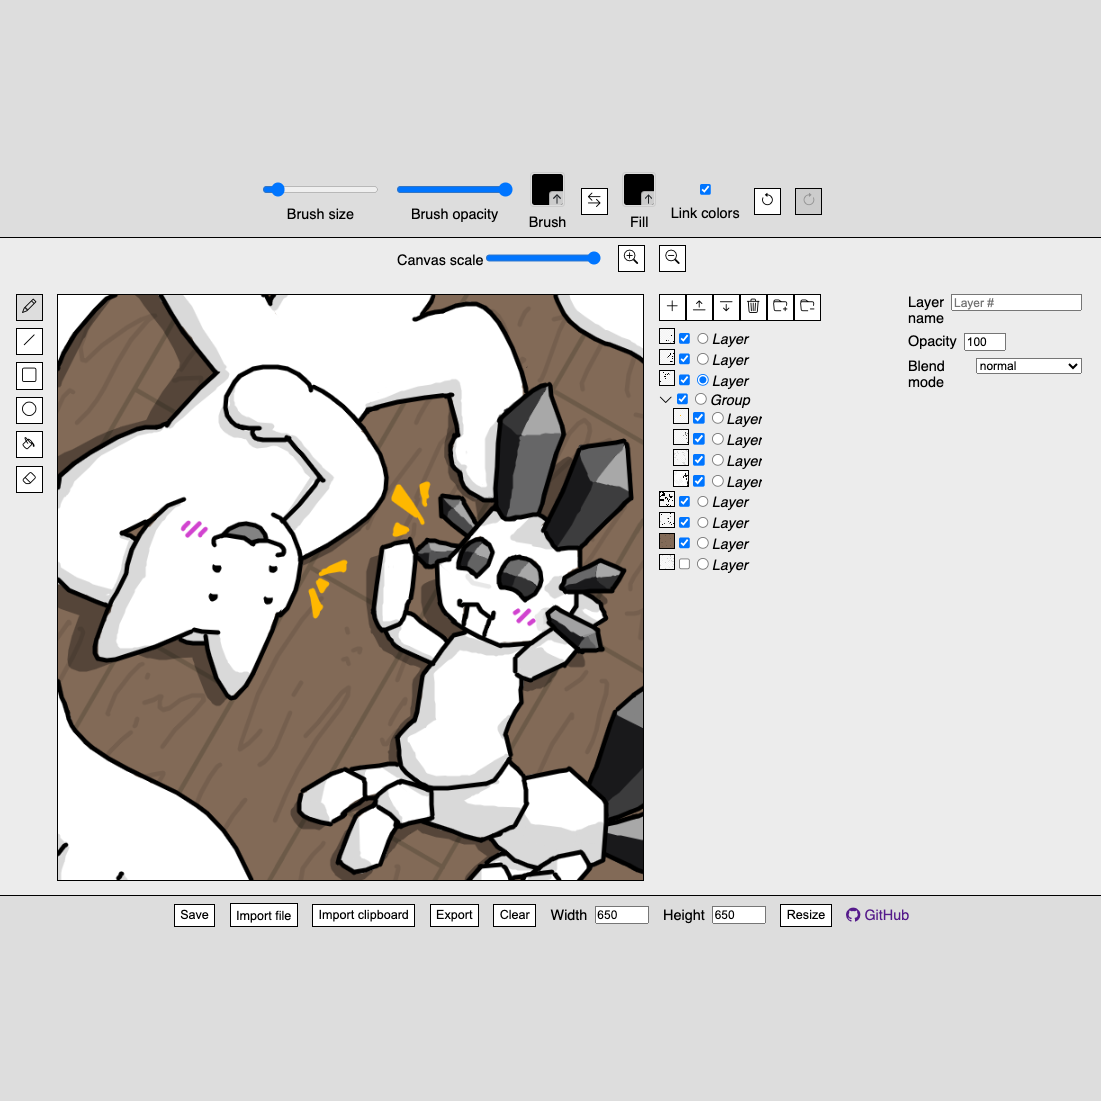Open the Fill color swatch
Image resolution: width=1101 pixels, height=1101 pixels.
coord(639,190)
